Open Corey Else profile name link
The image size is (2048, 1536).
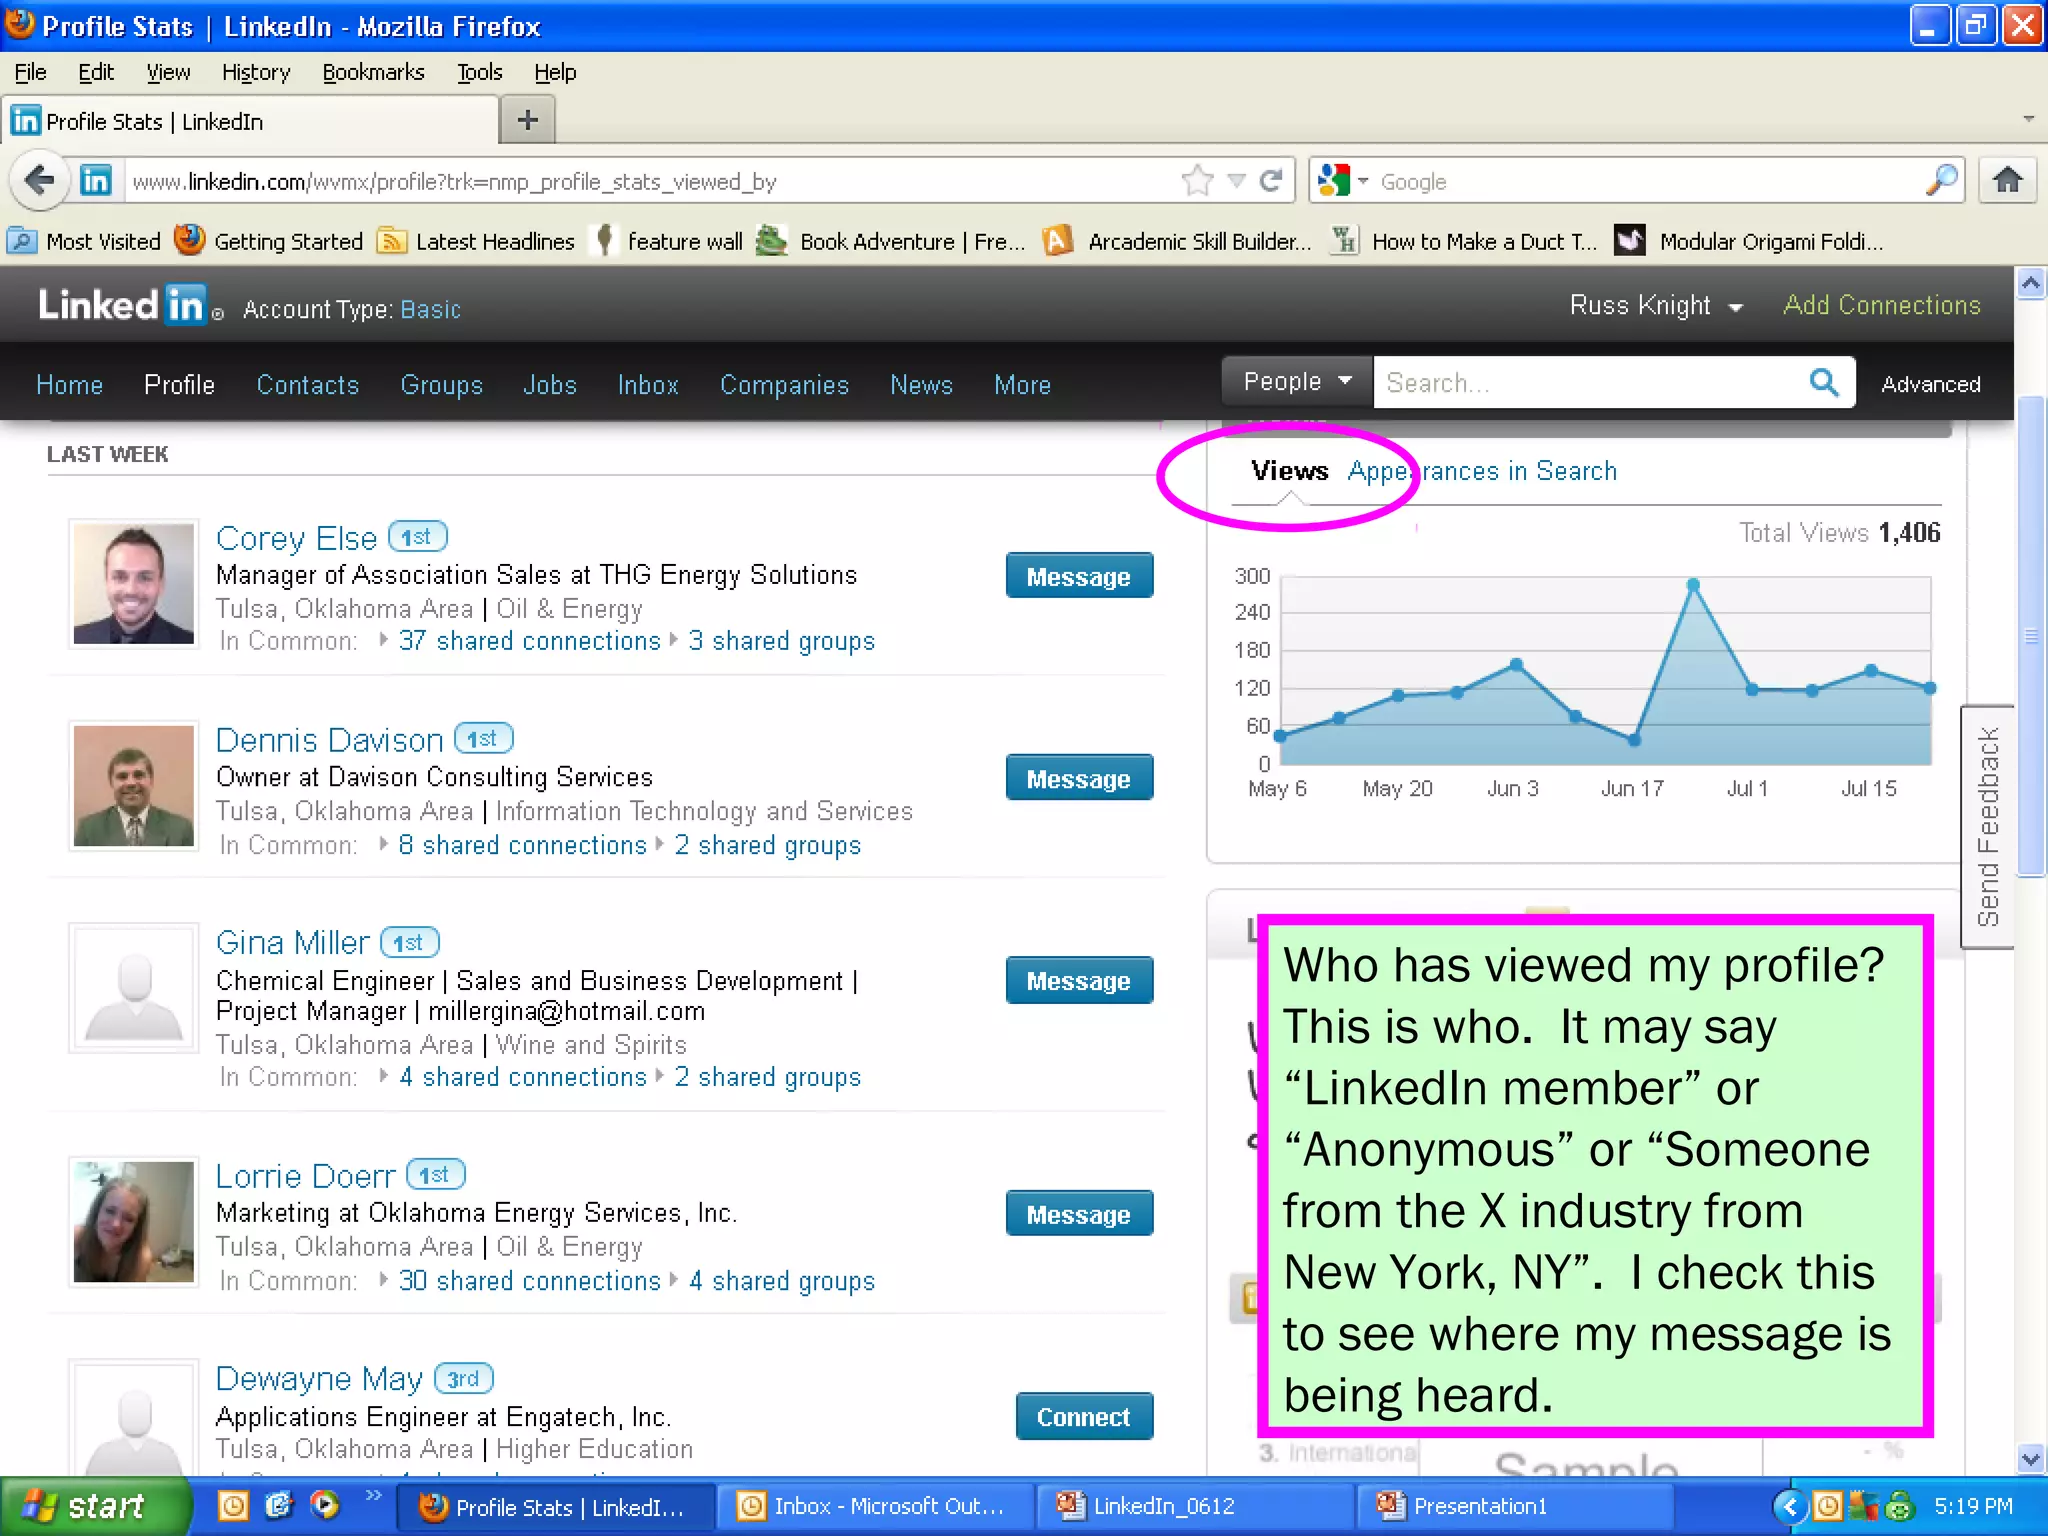click(x=297, y=538)
